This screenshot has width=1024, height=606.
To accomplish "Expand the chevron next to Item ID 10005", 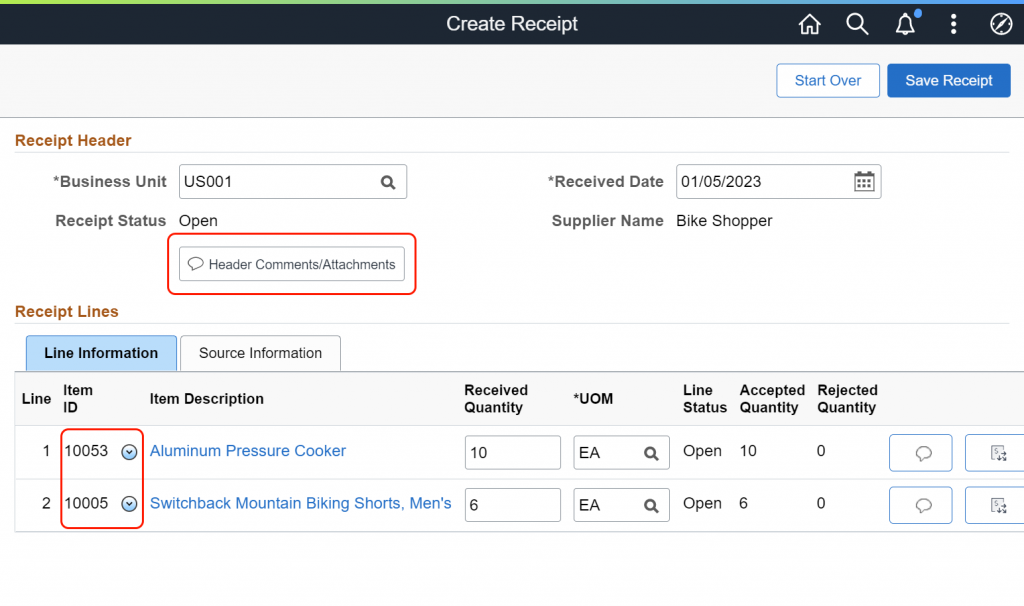I will [129, 504].
